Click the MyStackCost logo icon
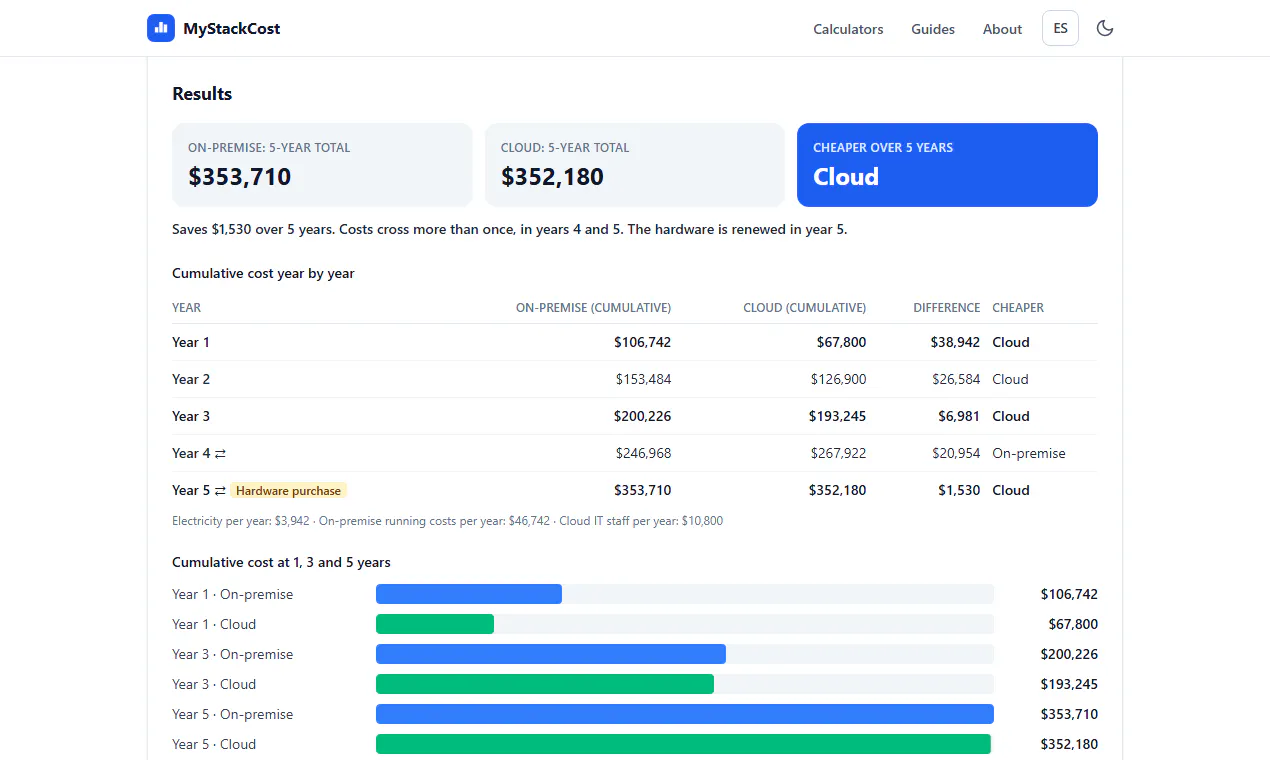 point(161,28)
